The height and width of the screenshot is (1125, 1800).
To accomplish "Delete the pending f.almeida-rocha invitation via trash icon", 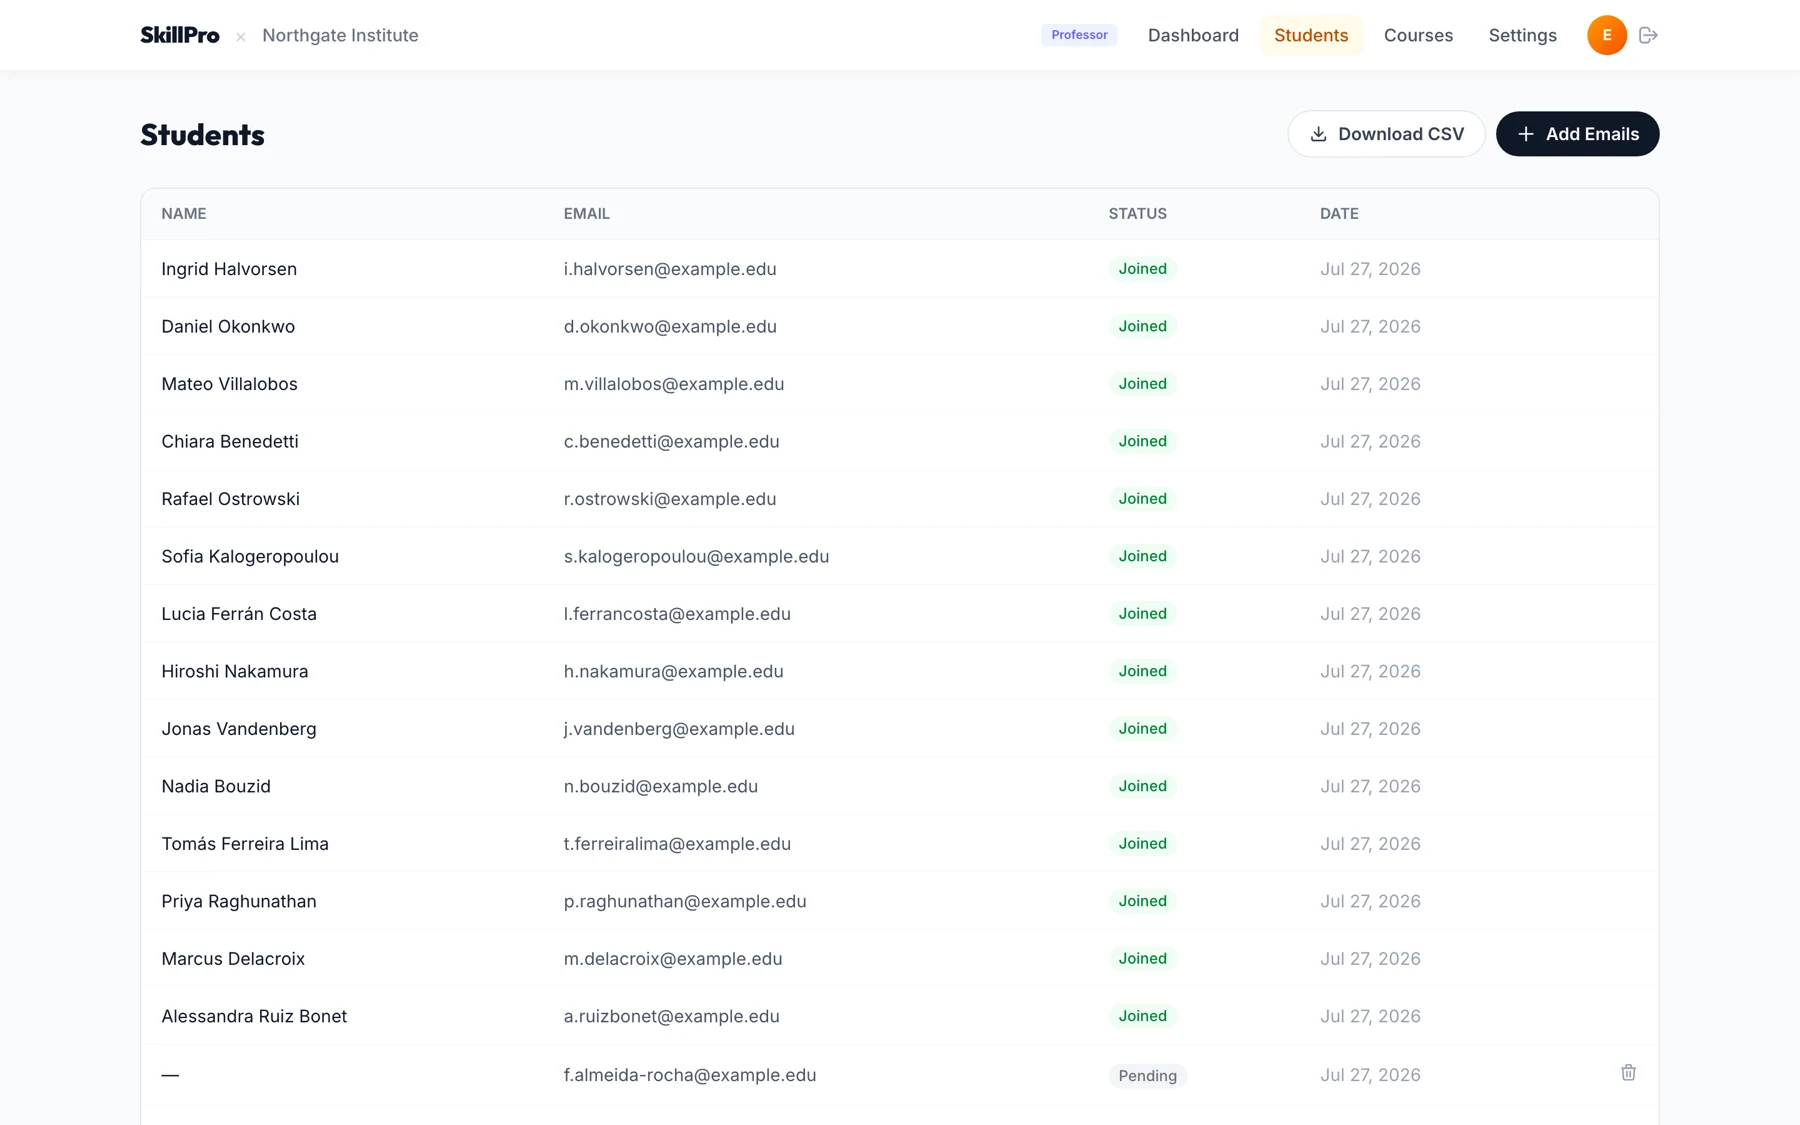I will pyautogui.click(x=1628, y=1073).
